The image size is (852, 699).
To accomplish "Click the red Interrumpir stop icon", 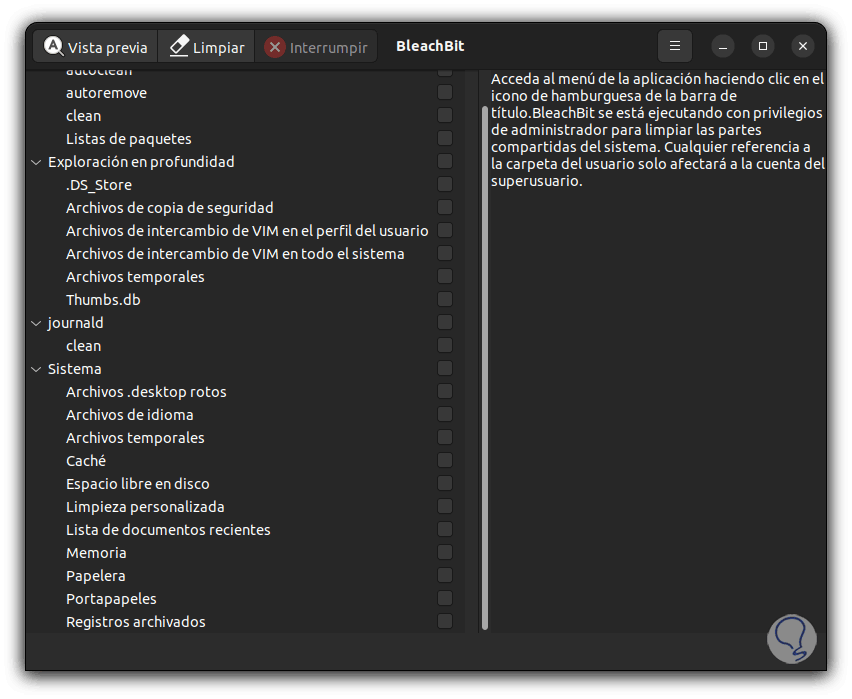I will tap(275, 47).
